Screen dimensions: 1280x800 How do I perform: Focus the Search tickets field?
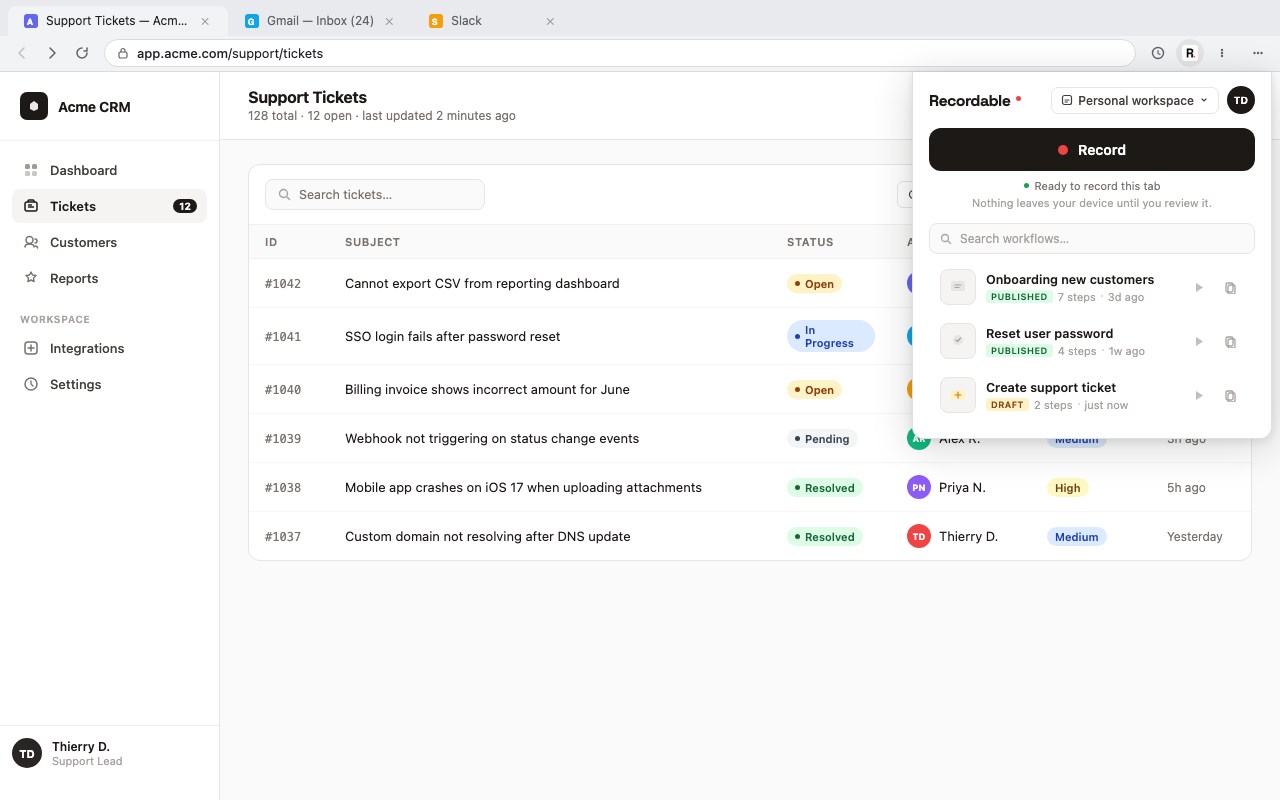click(375, 195)
